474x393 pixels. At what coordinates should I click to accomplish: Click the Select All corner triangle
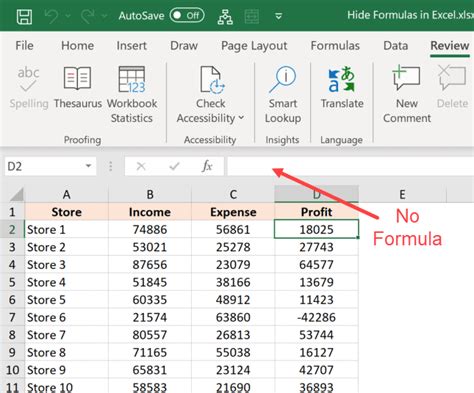17,194
